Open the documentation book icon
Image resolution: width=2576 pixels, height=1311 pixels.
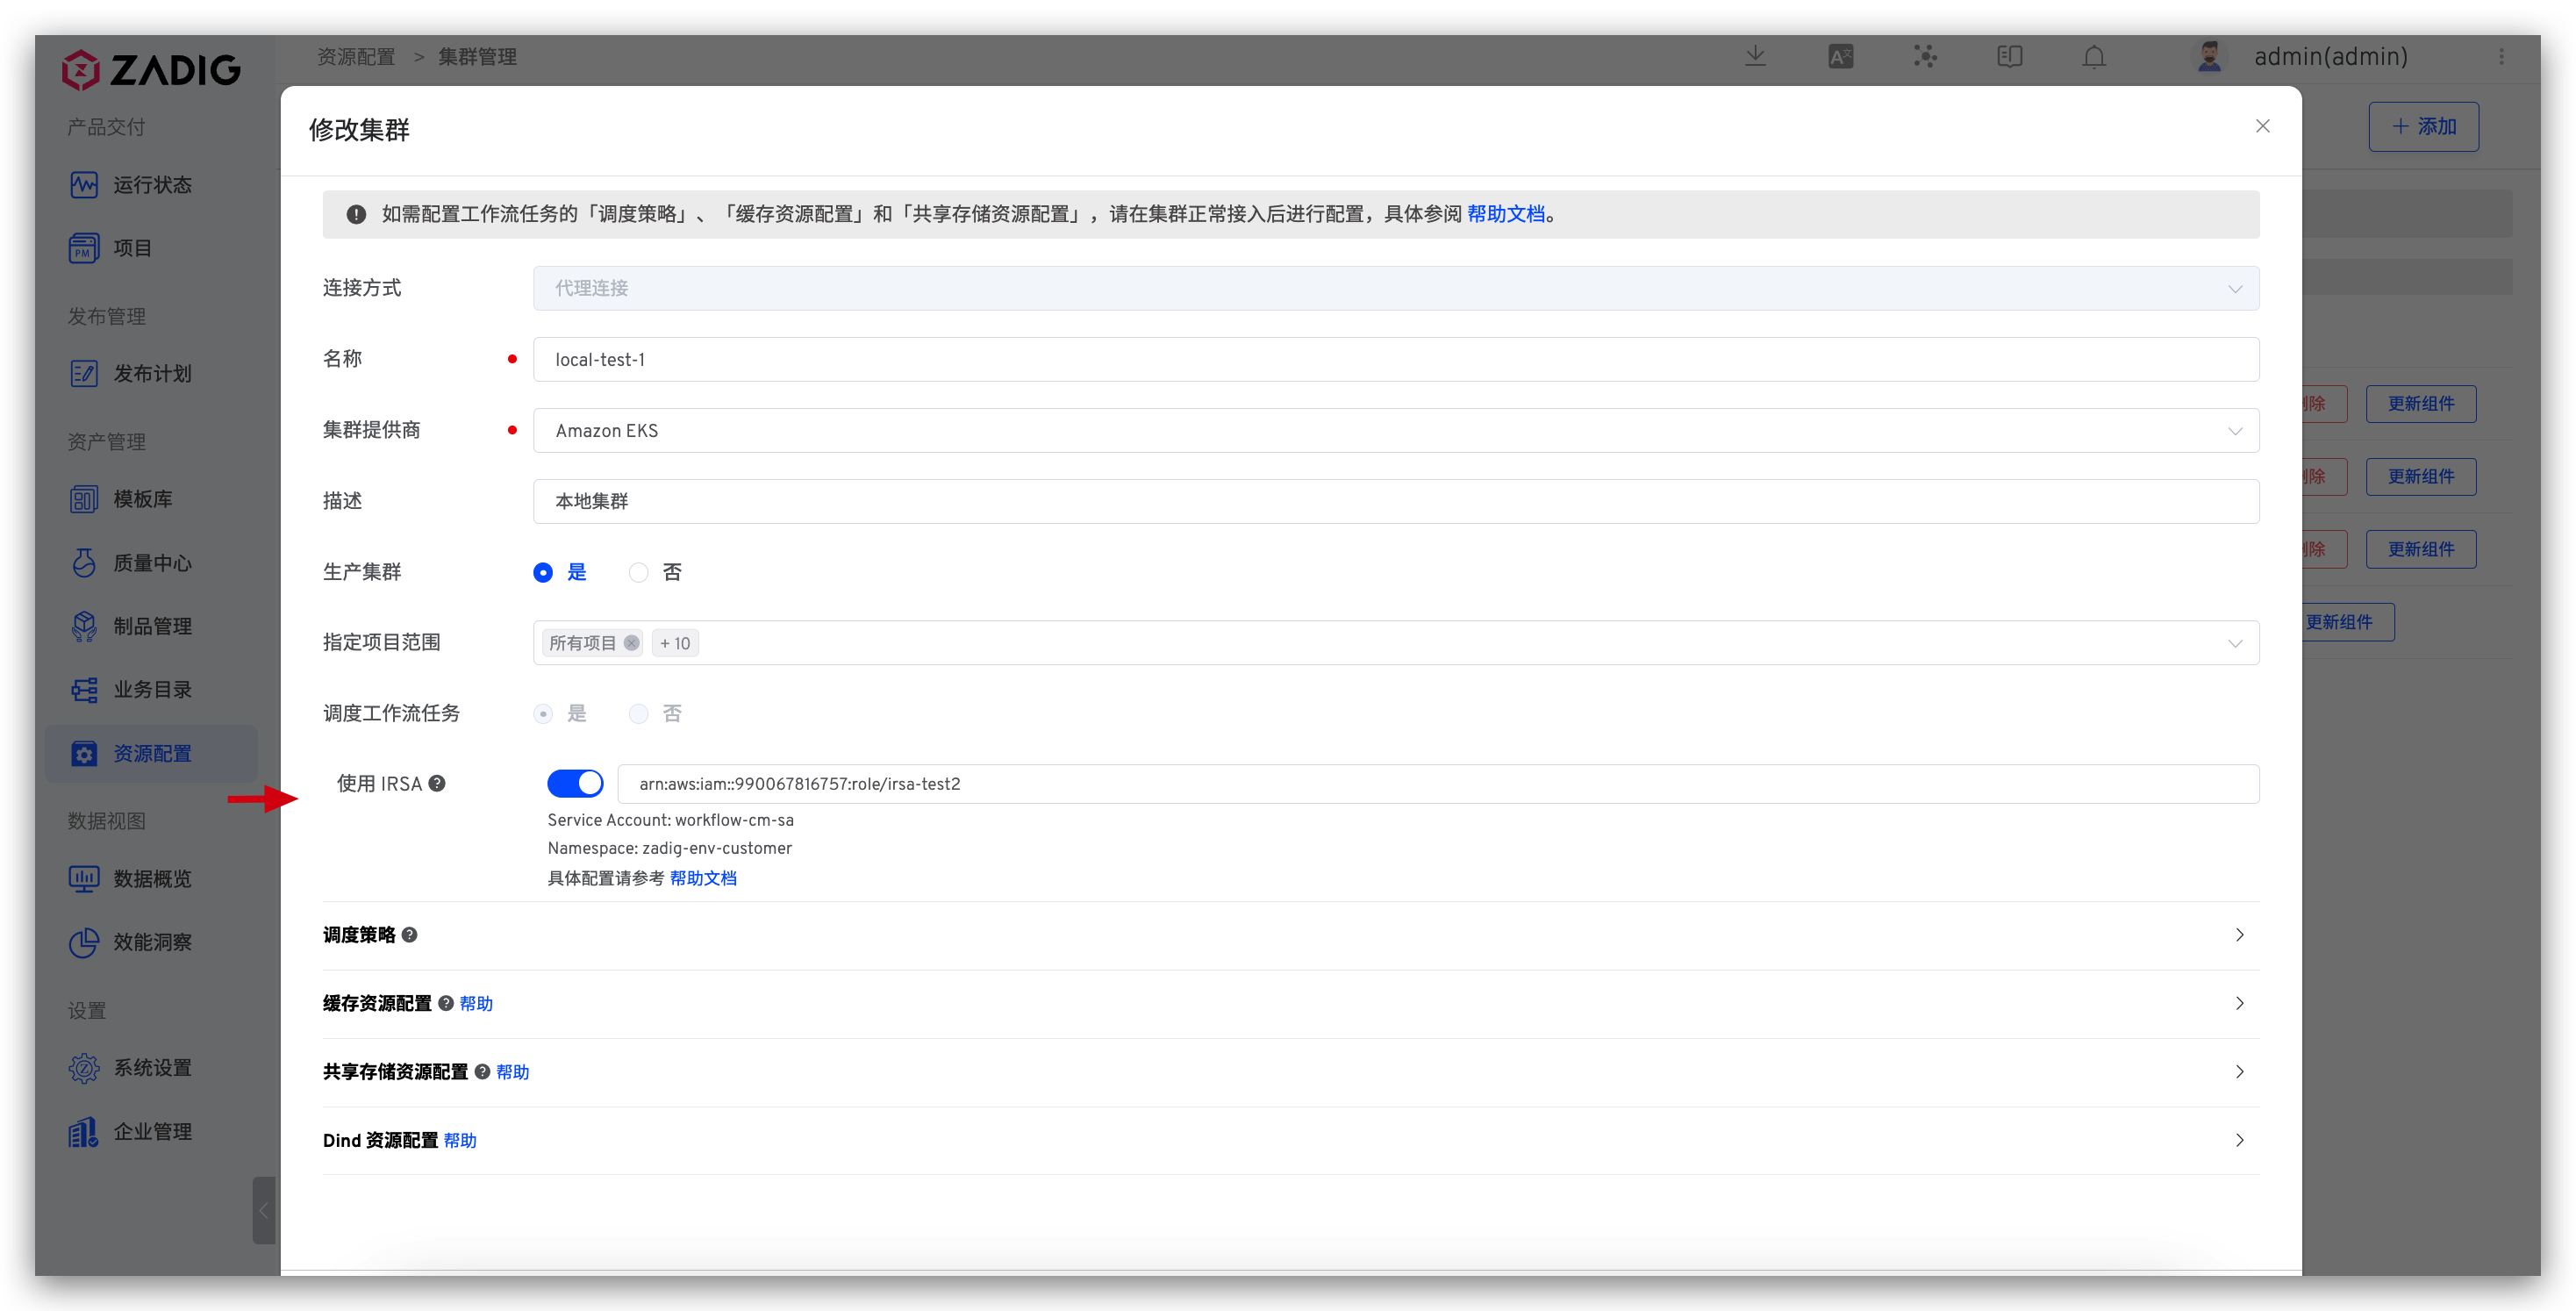pos(2009,57)
